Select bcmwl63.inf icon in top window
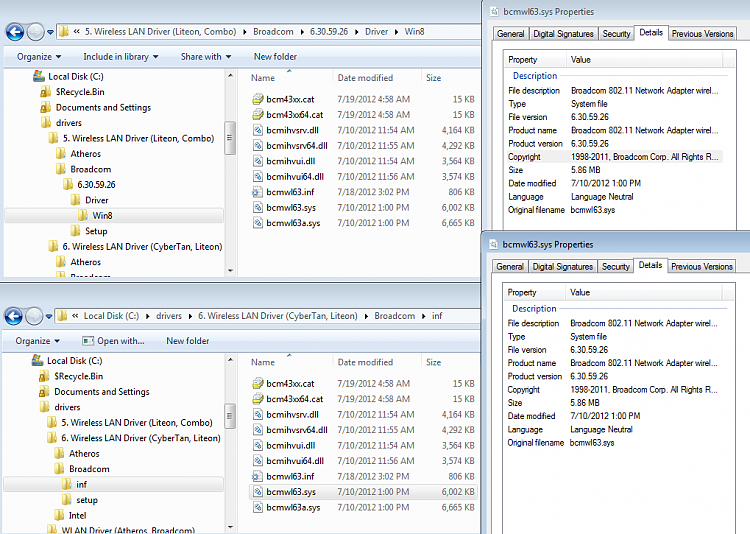 [258, 192]
